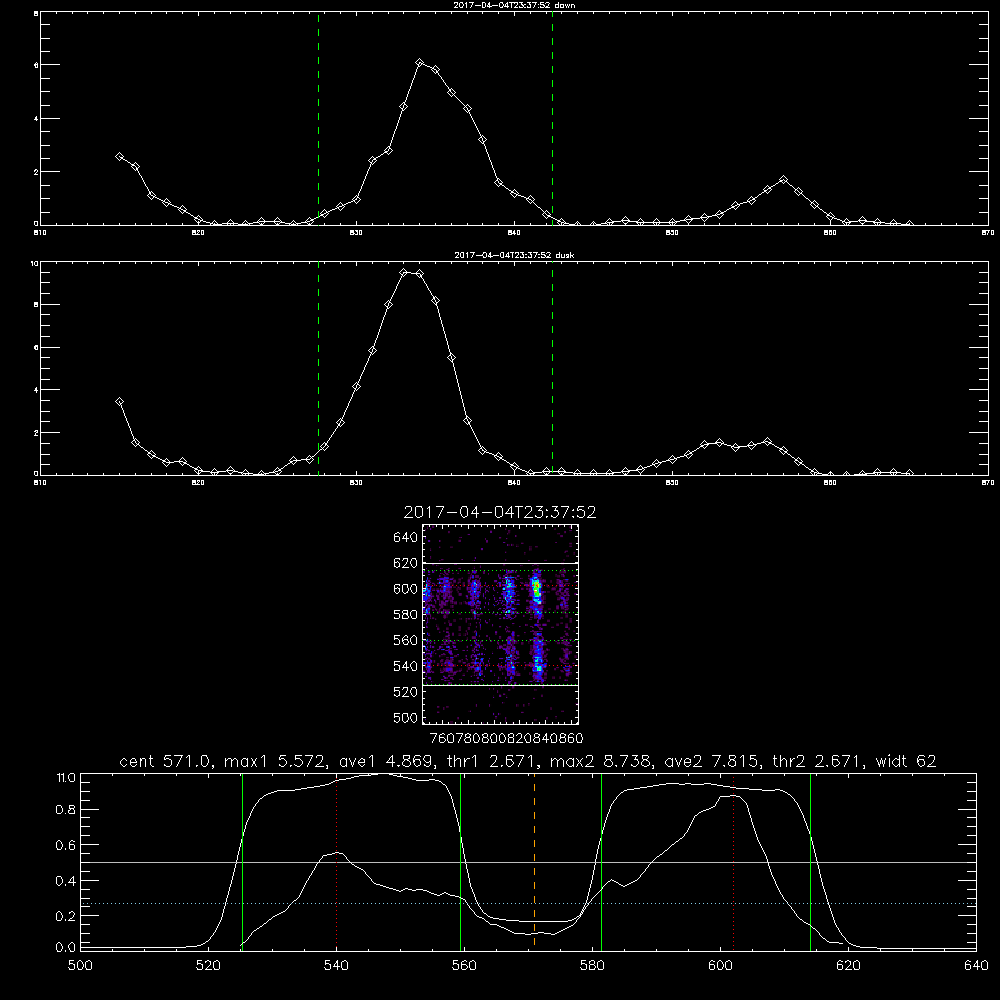1000x1000 pixels.
Task: Select the 'ave1 4.869' value in stats header
Action: click(386, 761)
